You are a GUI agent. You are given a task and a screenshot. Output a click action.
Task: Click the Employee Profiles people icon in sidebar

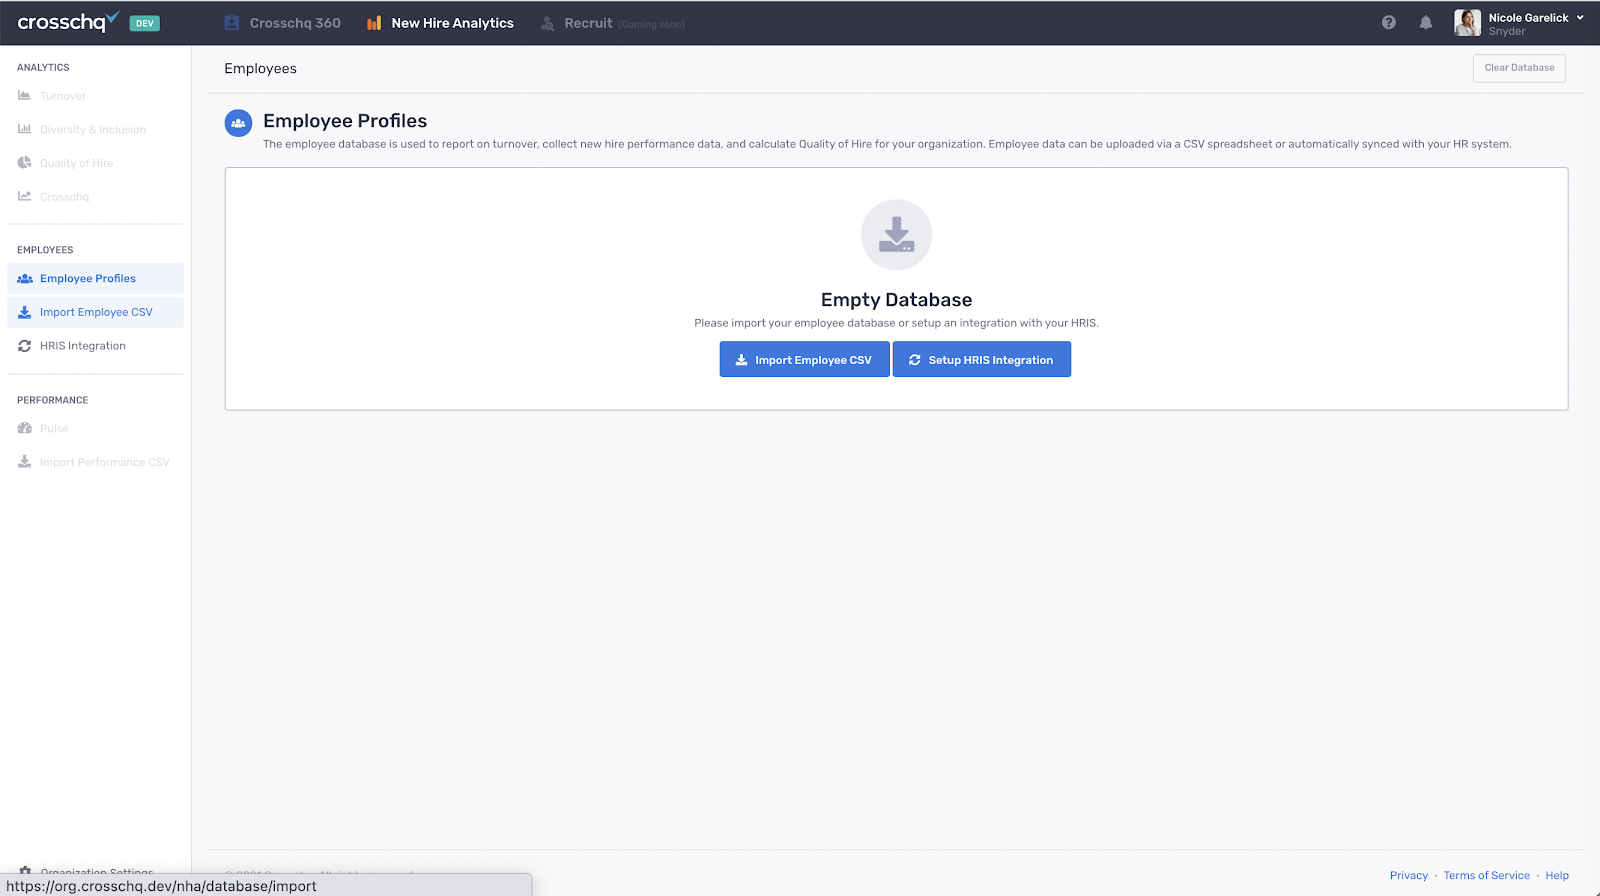pos(25,279)
